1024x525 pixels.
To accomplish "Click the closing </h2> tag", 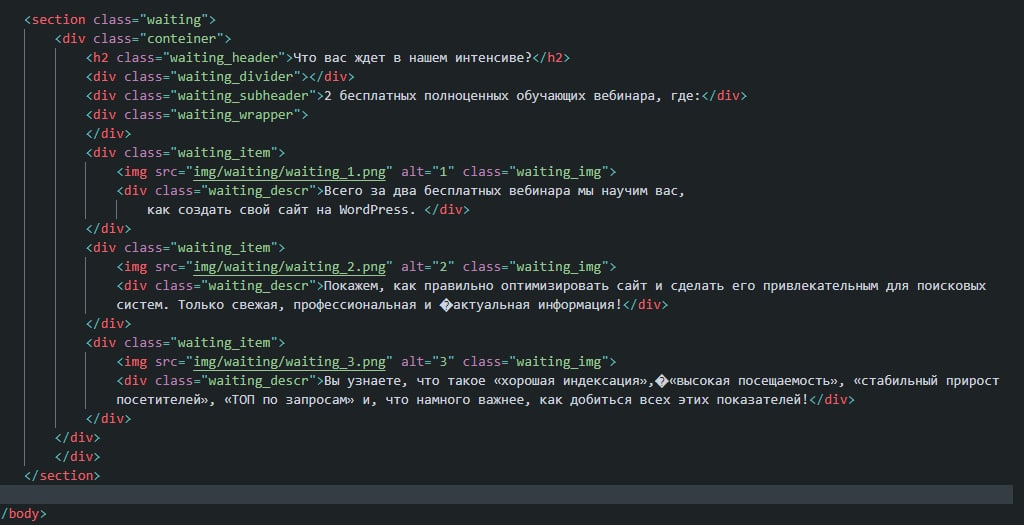I will (x=552, y=57).
